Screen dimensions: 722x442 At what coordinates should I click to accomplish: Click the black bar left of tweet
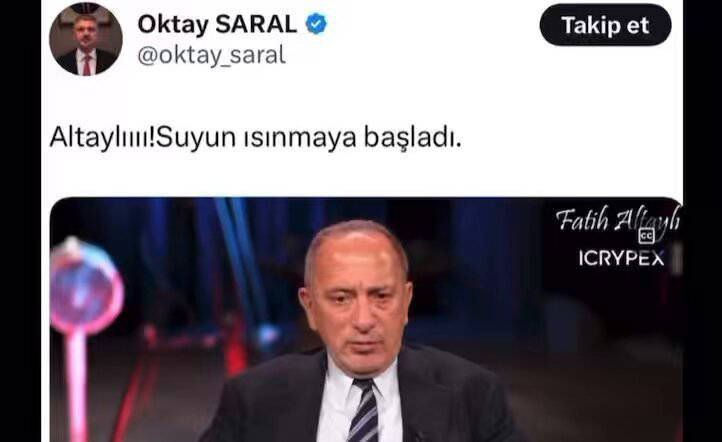(x=20, y=221)
